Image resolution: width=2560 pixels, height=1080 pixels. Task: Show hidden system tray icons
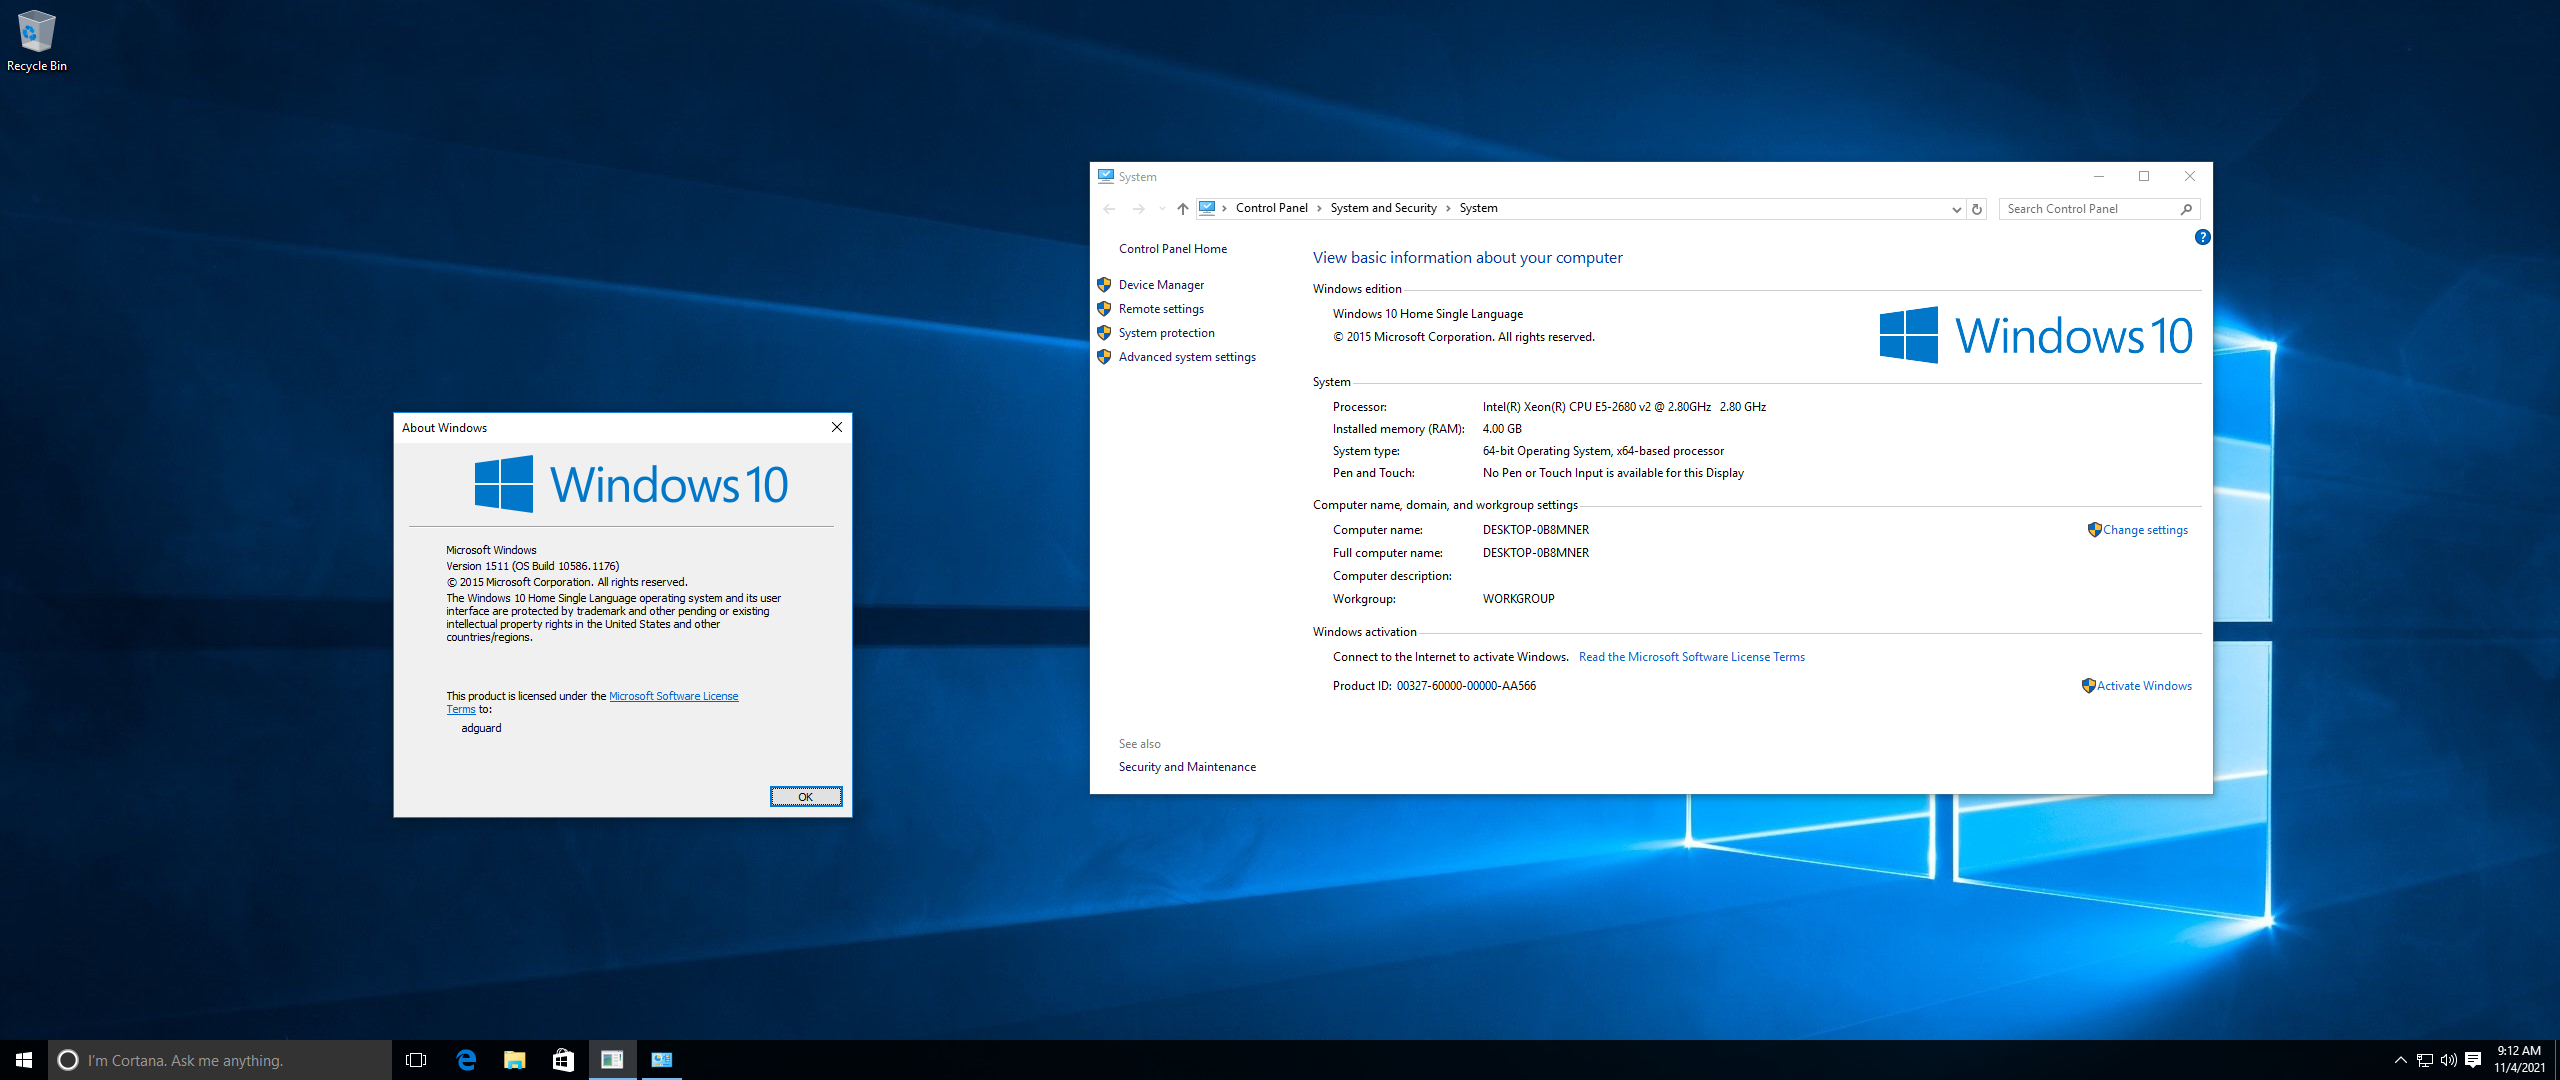pyautogui.click(x=2400, y=1060)
